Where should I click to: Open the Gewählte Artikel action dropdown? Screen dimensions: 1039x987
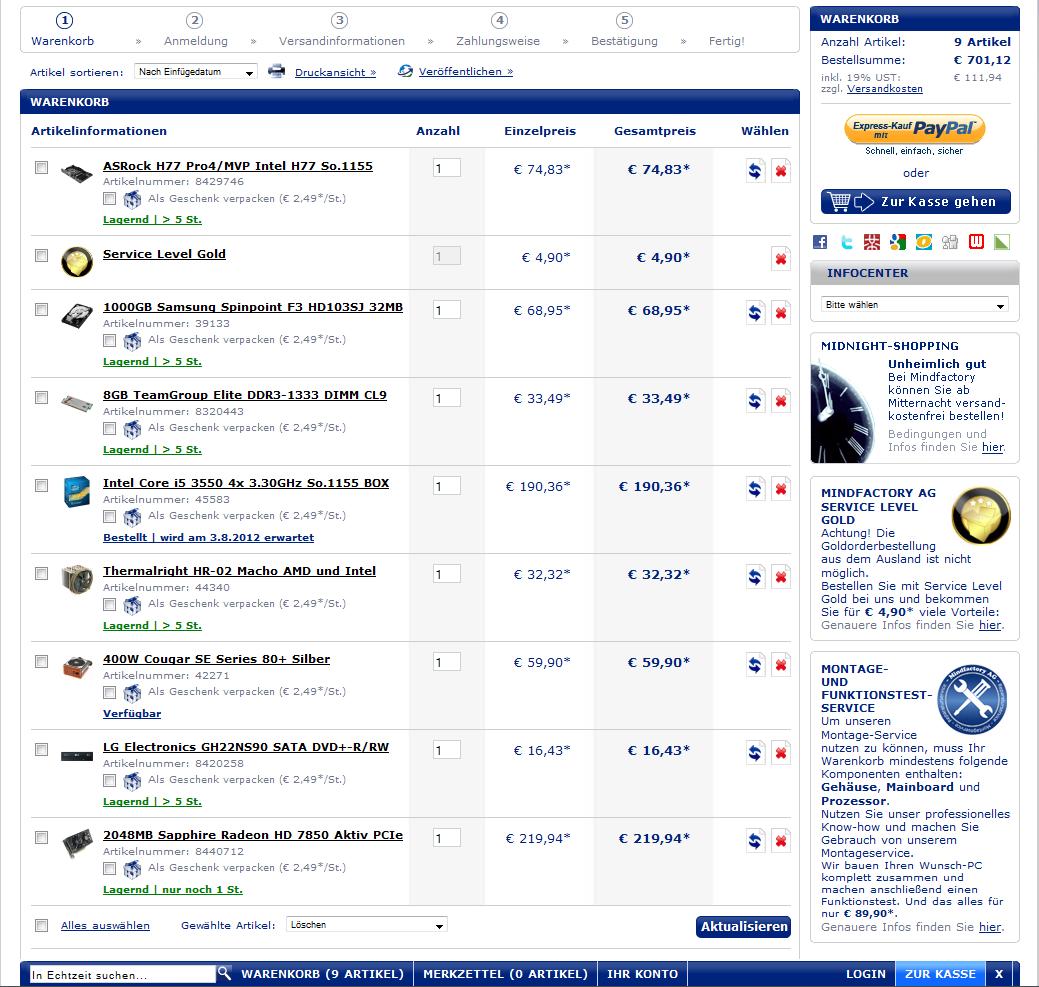tap(366, 925)
